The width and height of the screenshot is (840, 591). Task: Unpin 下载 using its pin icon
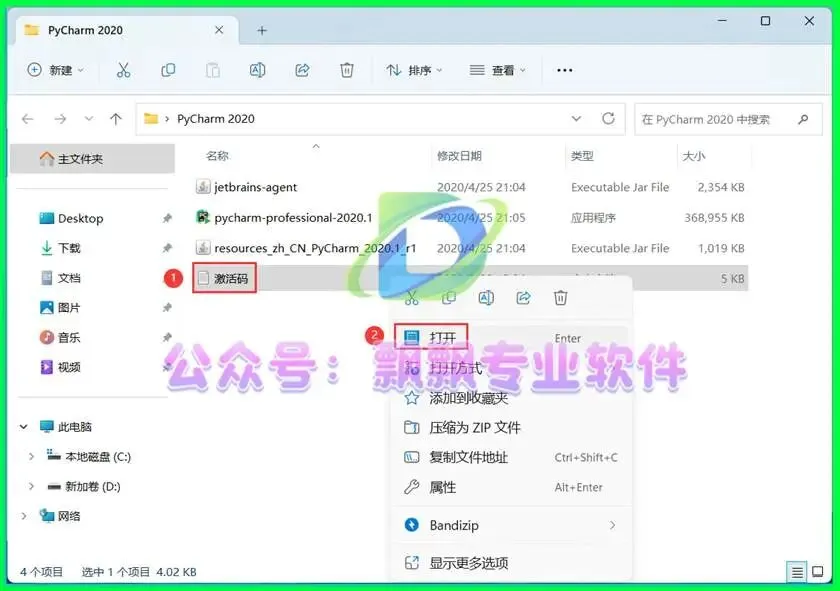click(167, 248)
